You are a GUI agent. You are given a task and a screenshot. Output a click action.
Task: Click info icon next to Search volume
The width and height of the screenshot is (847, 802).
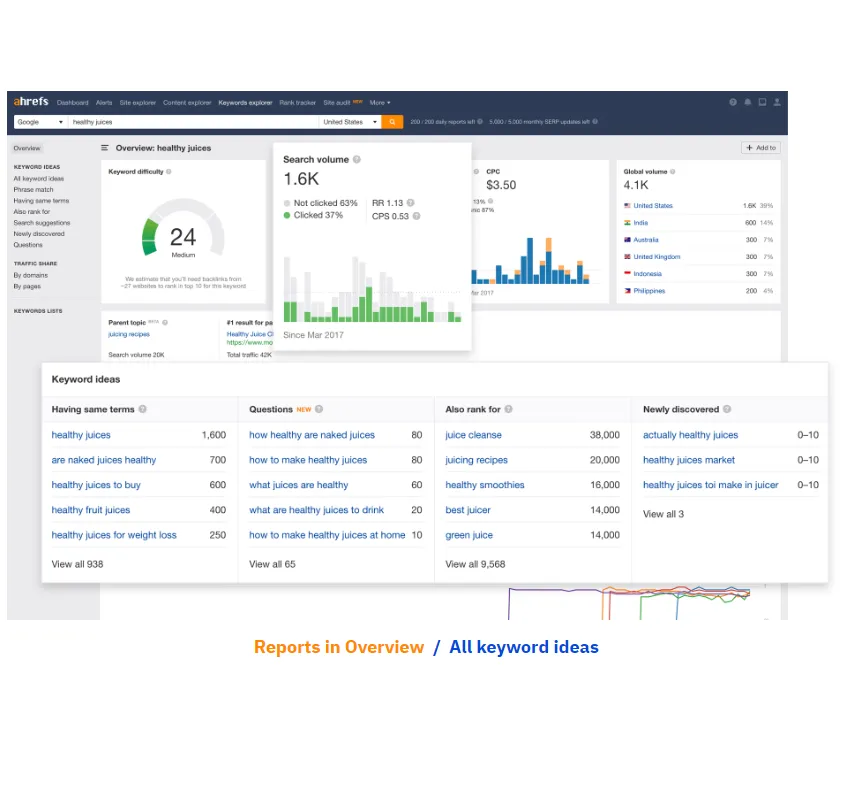[357, 159]
